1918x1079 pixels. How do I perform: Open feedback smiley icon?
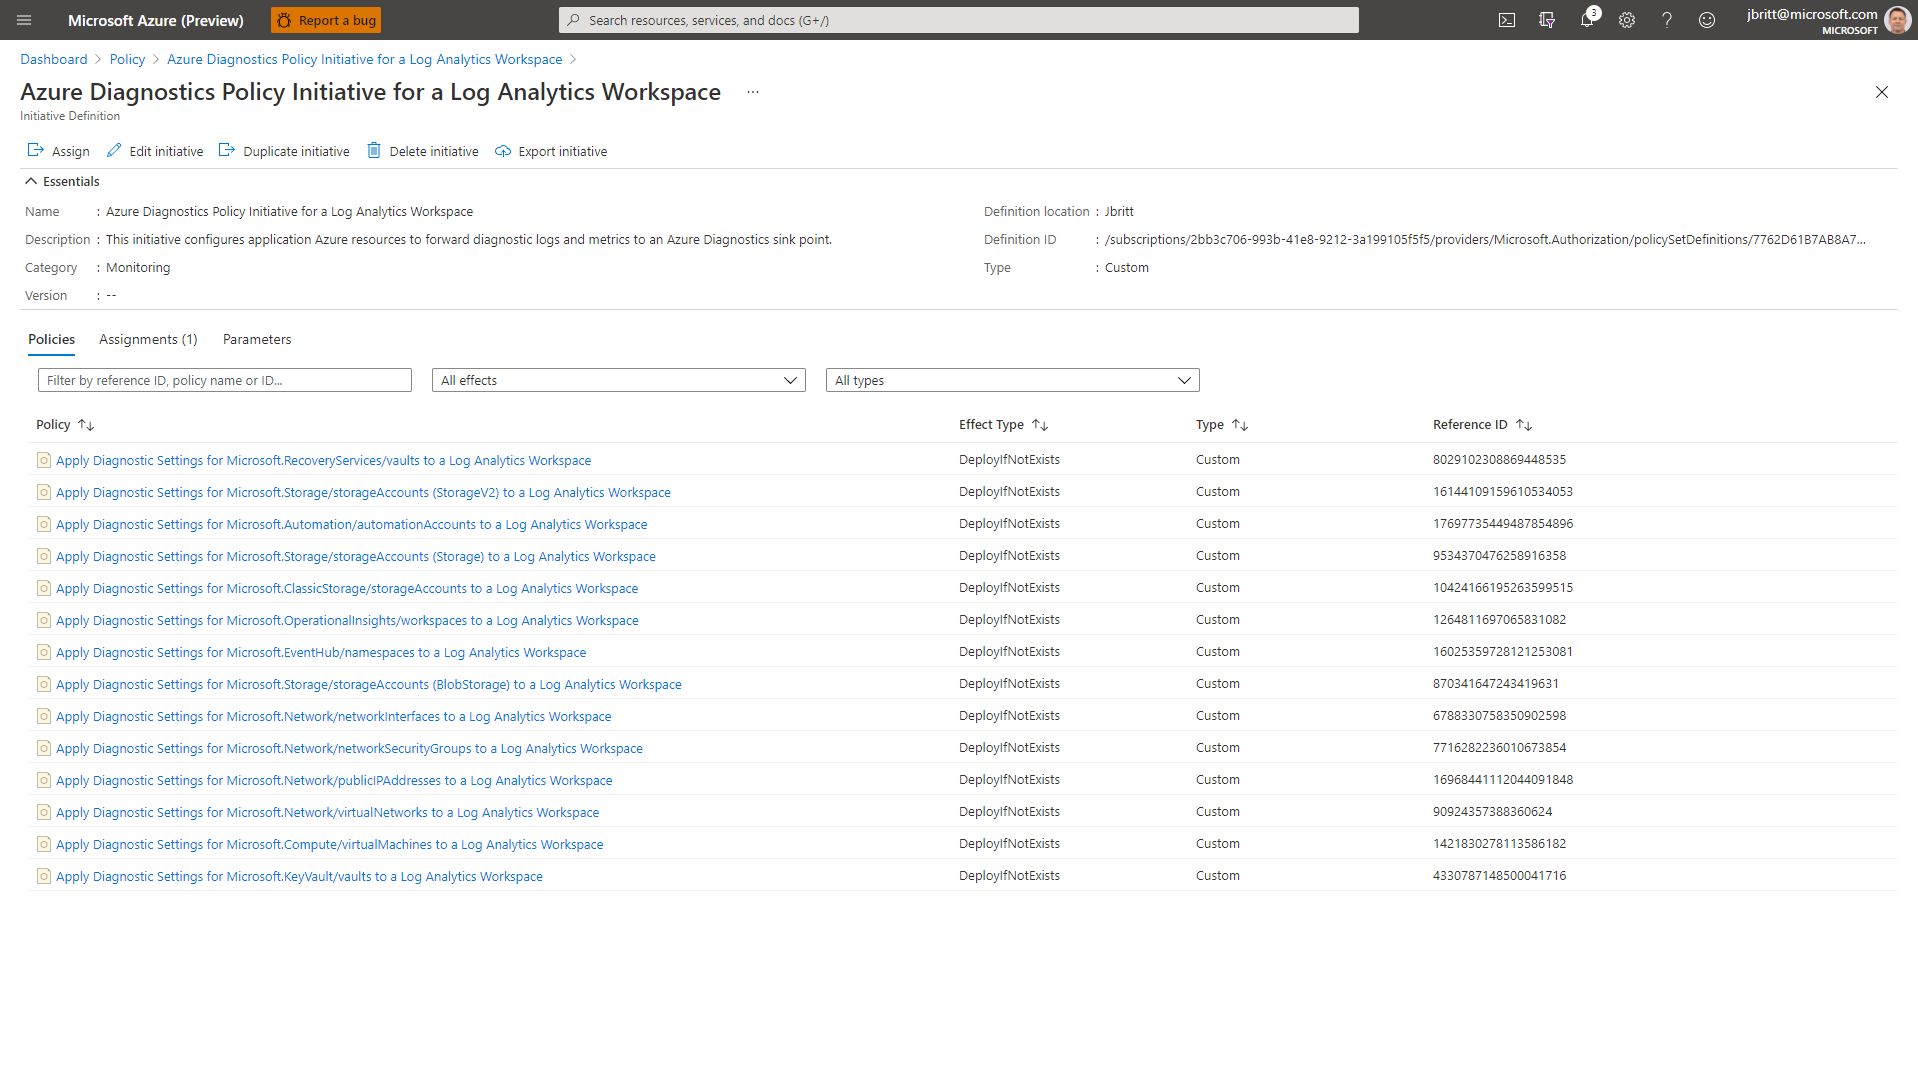[x=1707, y=20]
